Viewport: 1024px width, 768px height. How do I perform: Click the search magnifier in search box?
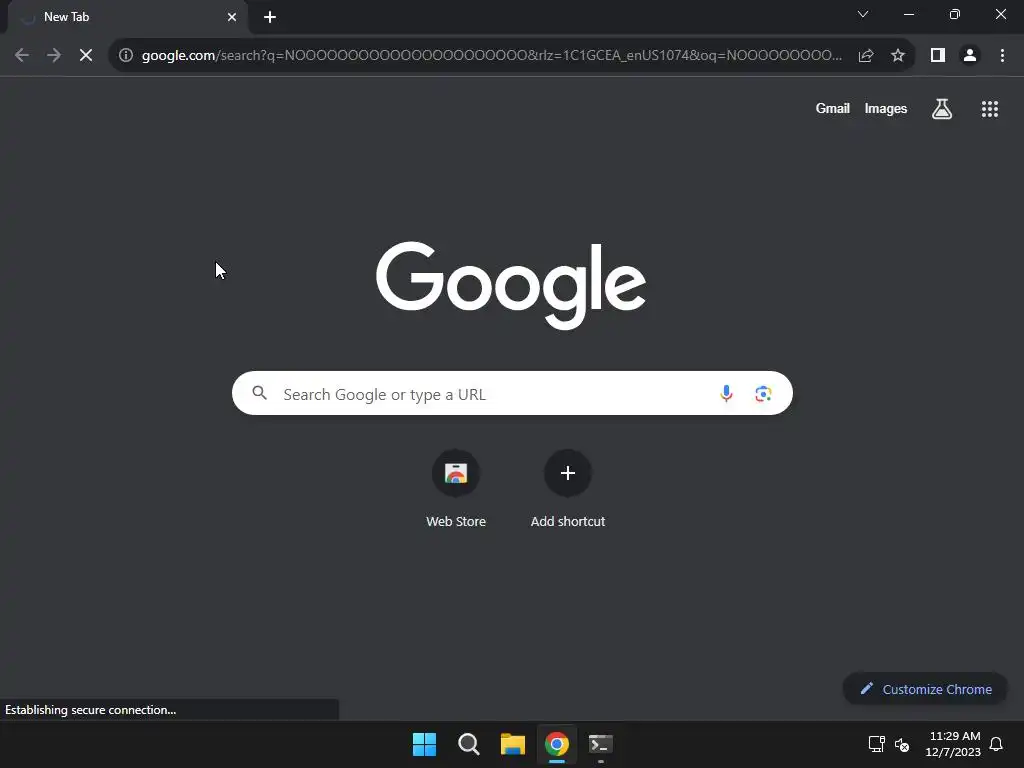click(260, 393)
